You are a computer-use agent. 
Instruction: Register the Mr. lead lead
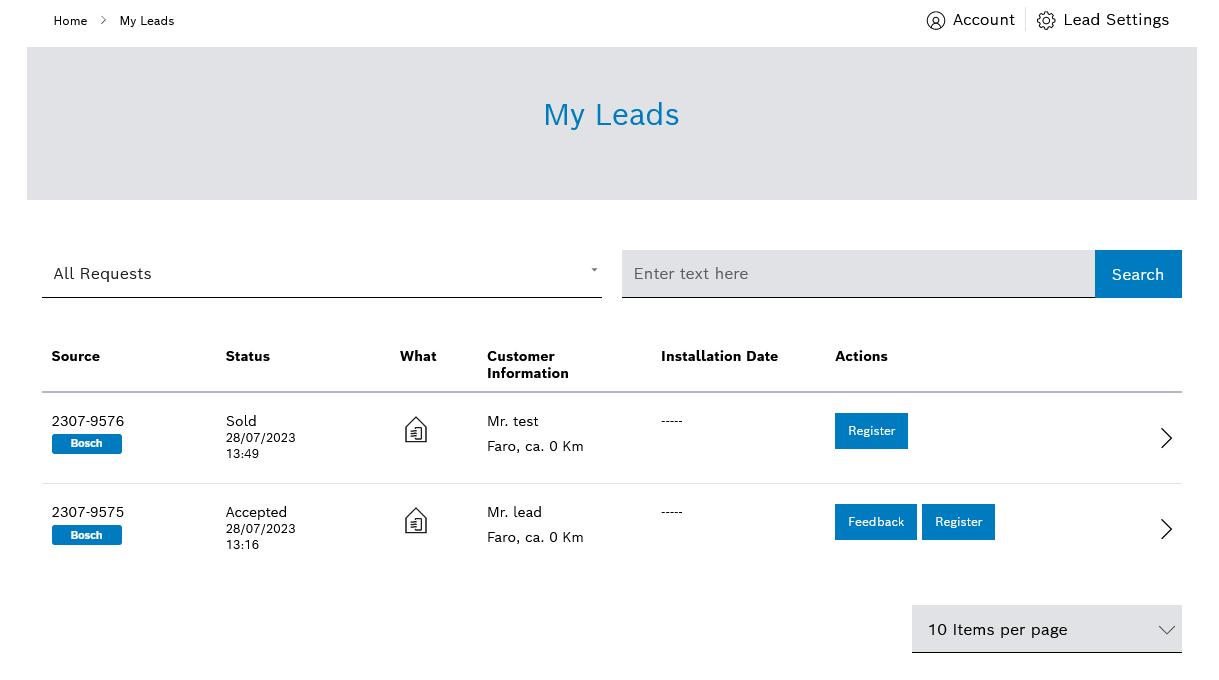[958, 522]
